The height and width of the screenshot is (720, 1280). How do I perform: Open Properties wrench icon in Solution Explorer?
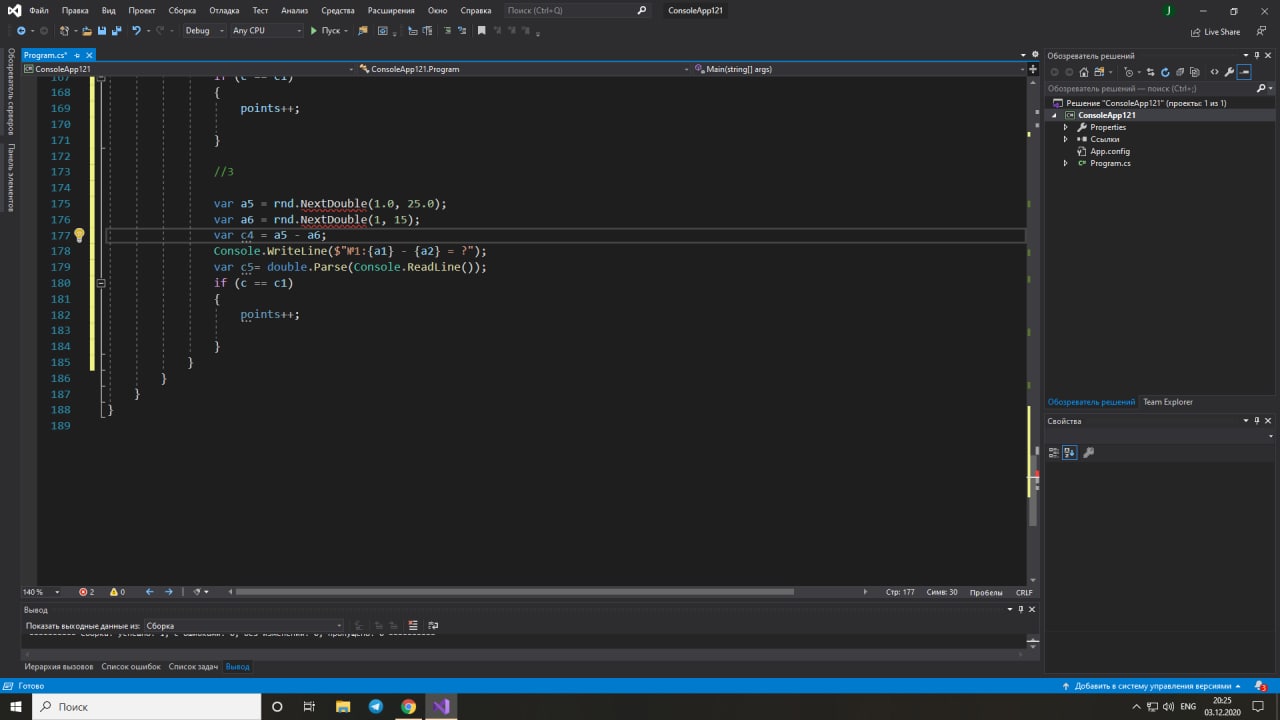[x=1229, y=72]
